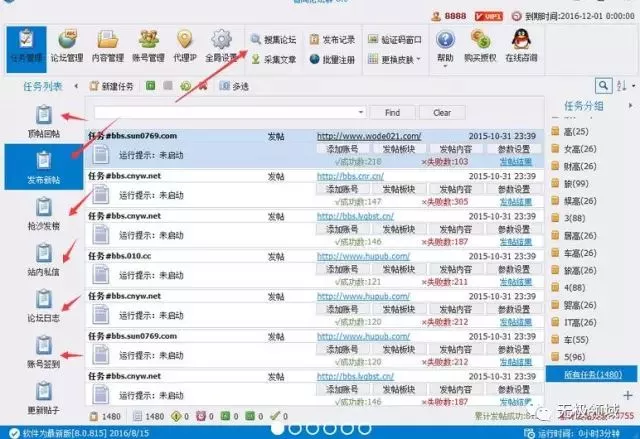Open 发布记录 publish records
Viewport: 640px width, 439px height.
click(x=332, y=40)
